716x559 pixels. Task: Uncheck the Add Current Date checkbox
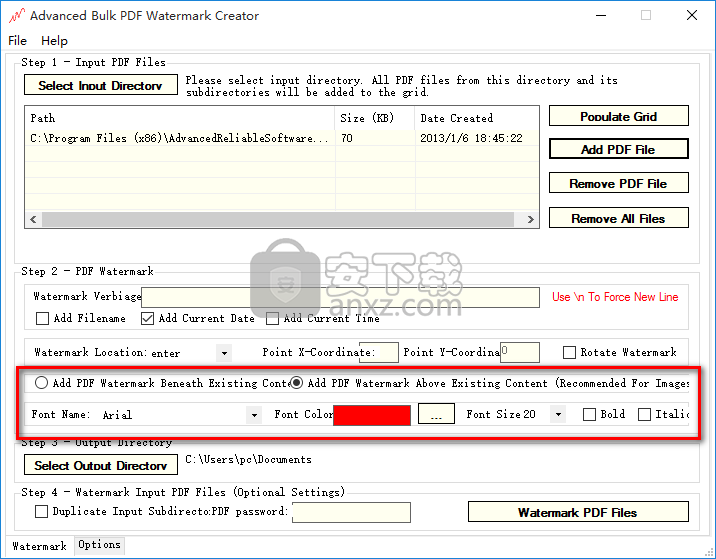coord(147,318)
